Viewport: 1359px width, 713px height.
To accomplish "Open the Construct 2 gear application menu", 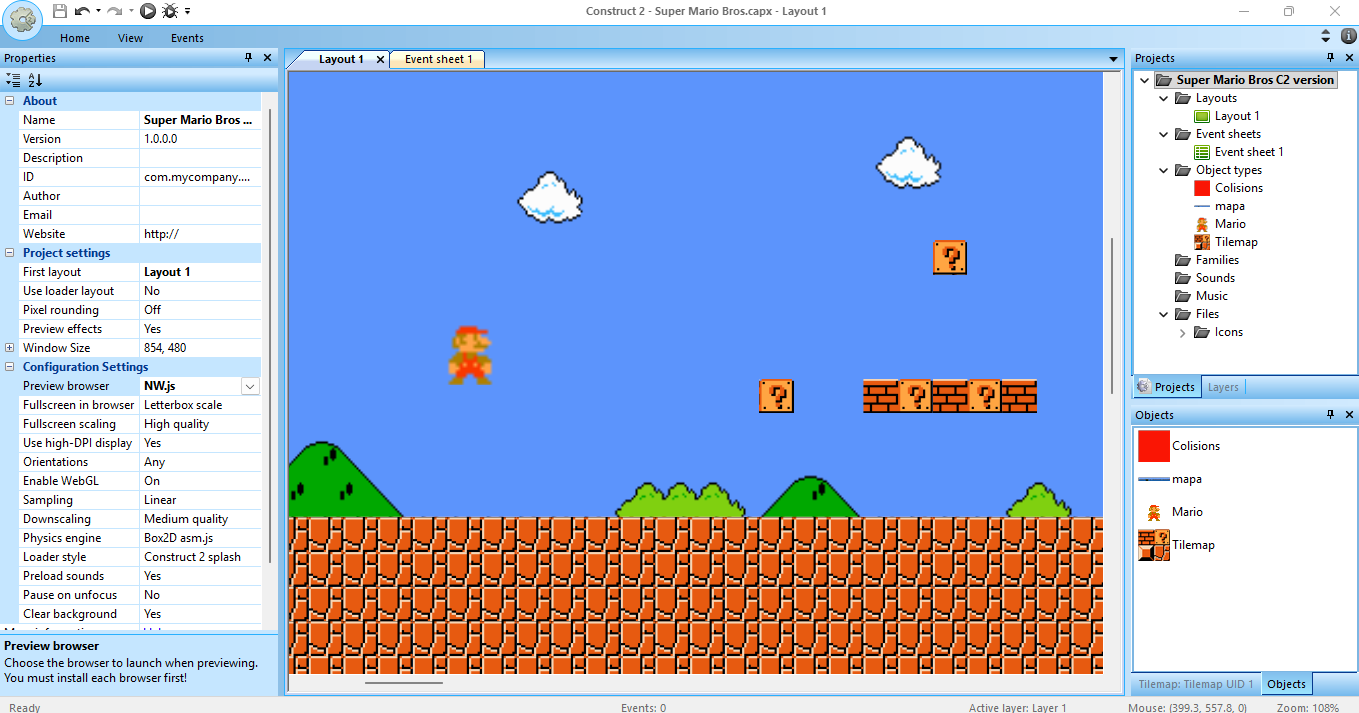I will point(23,20).
